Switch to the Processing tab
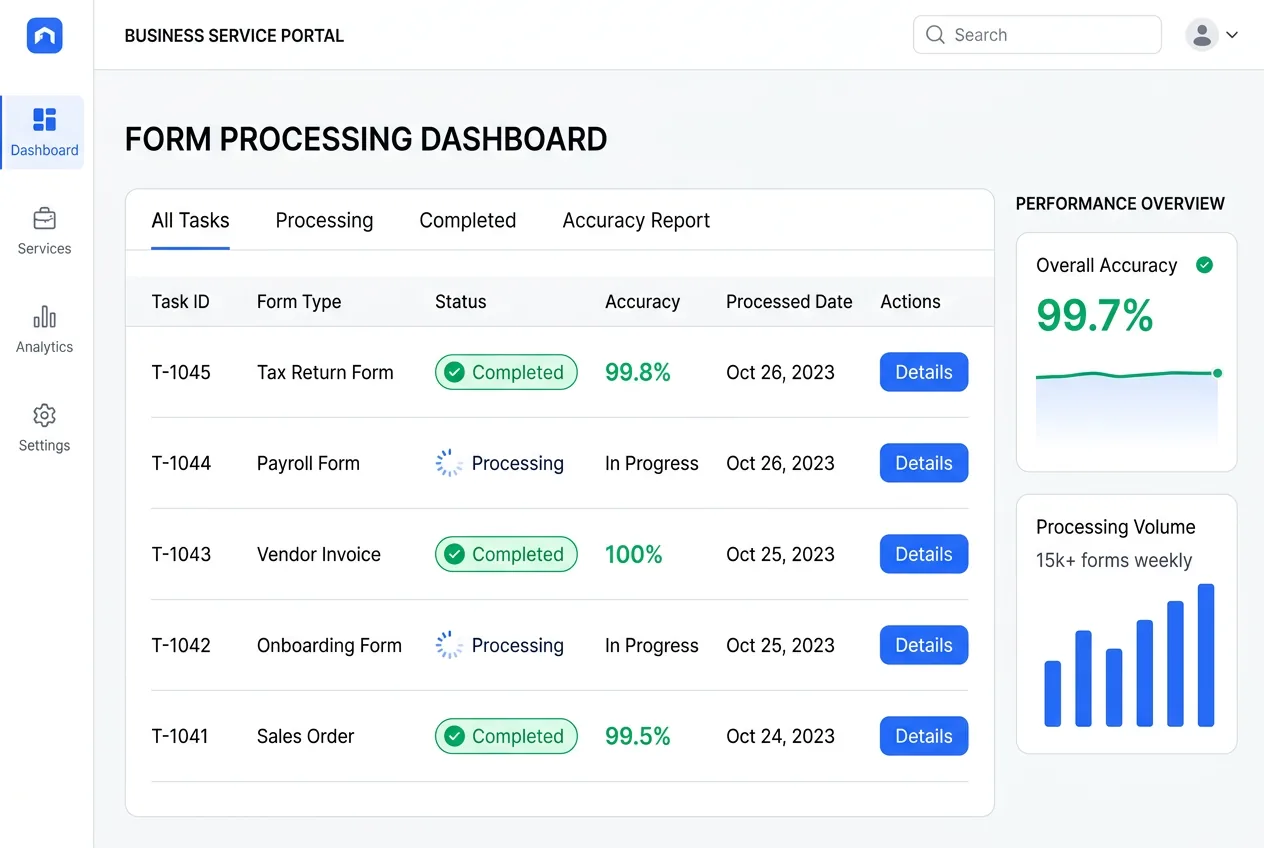Viewport: 1264px width, 848px height. 324,220
